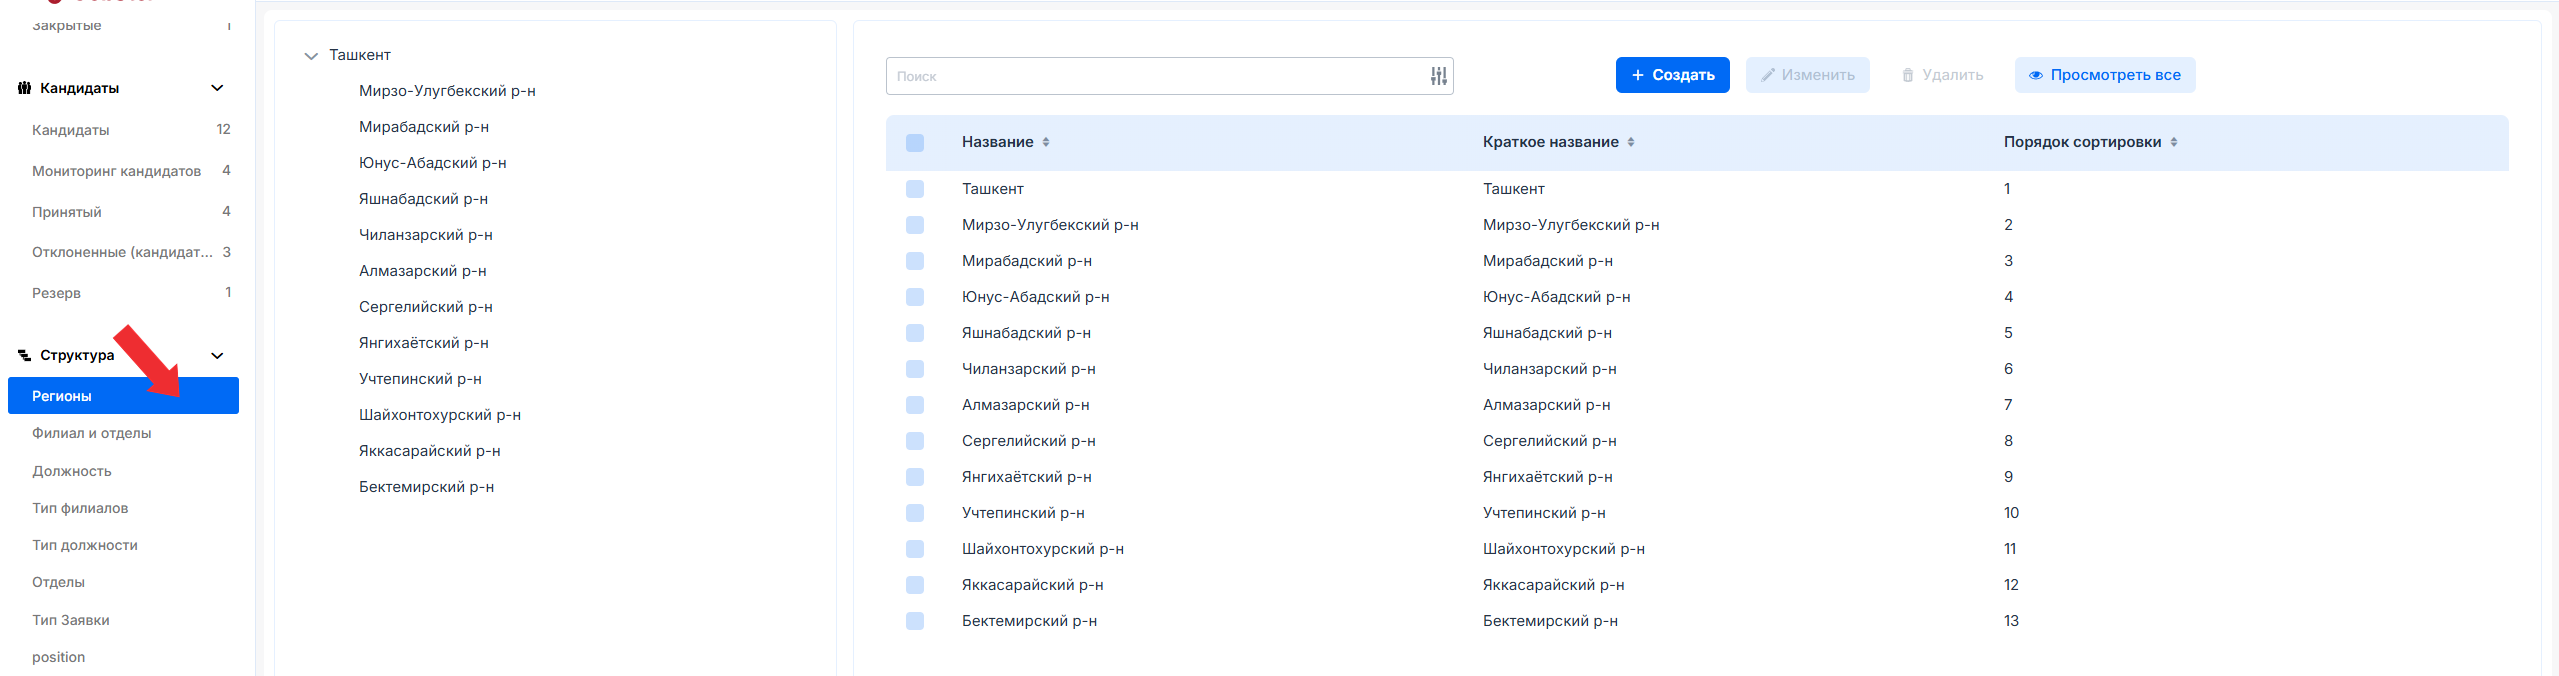Image resolution: width=2559 pixels, height=676 pixels.
Task: Collapse the Структура sidebar section chevron
Action: coord(217,355)
